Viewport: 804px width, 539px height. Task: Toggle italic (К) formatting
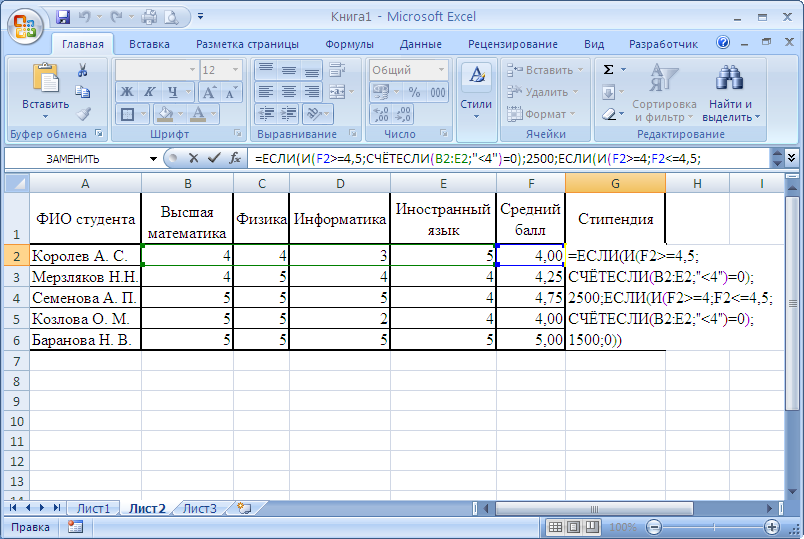pyautogui.click(x=149, y=92)
